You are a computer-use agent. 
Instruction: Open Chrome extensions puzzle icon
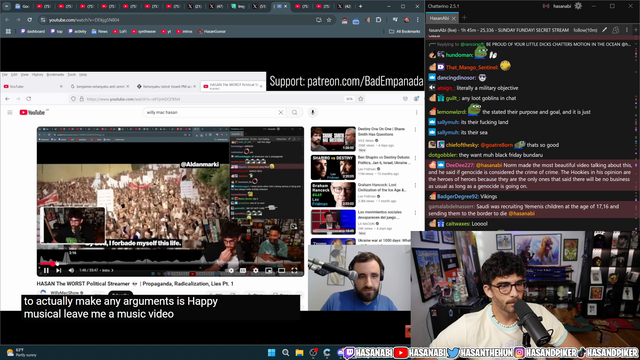click(x=378, y=20)
